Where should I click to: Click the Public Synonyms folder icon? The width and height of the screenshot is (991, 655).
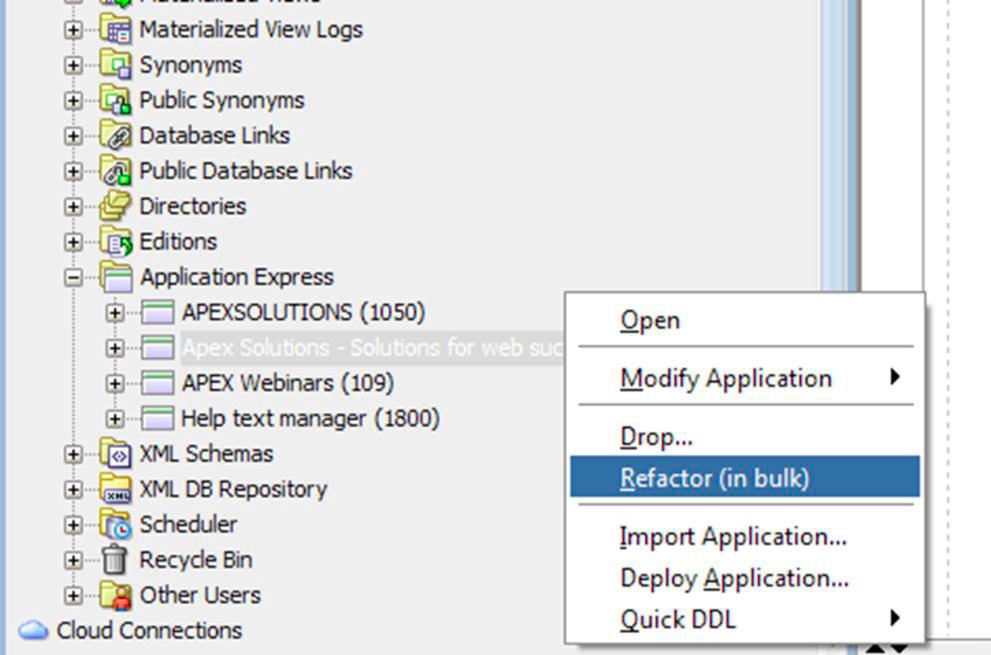coord(116,101)
